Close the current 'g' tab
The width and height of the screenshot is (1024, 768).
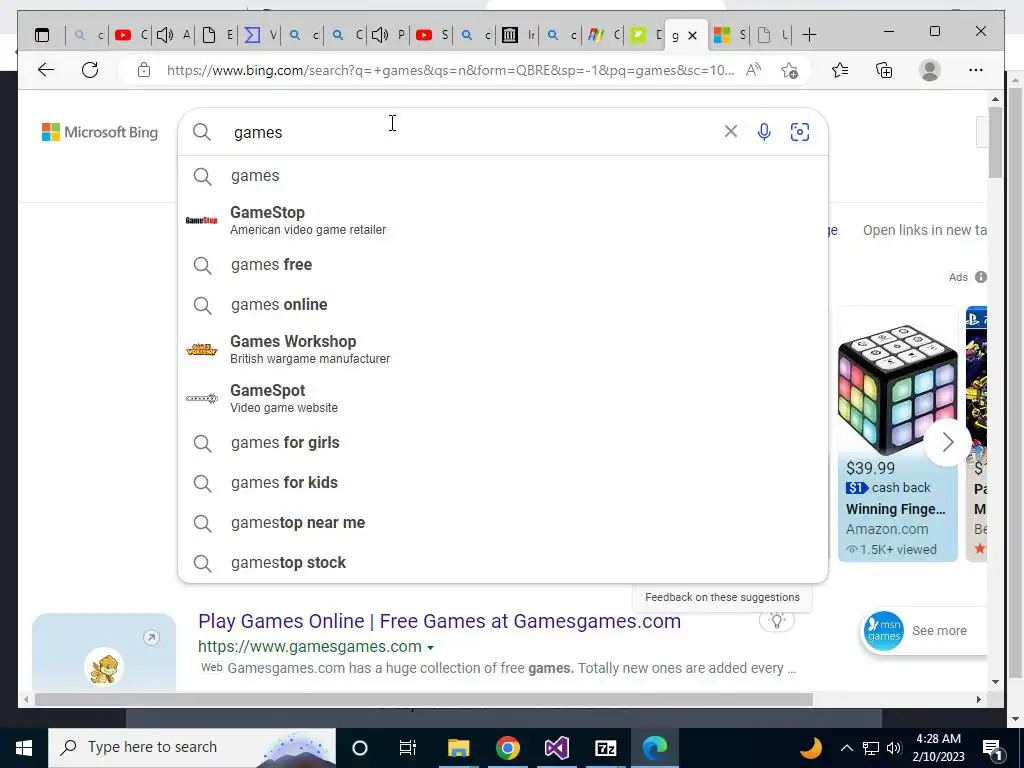693,35
